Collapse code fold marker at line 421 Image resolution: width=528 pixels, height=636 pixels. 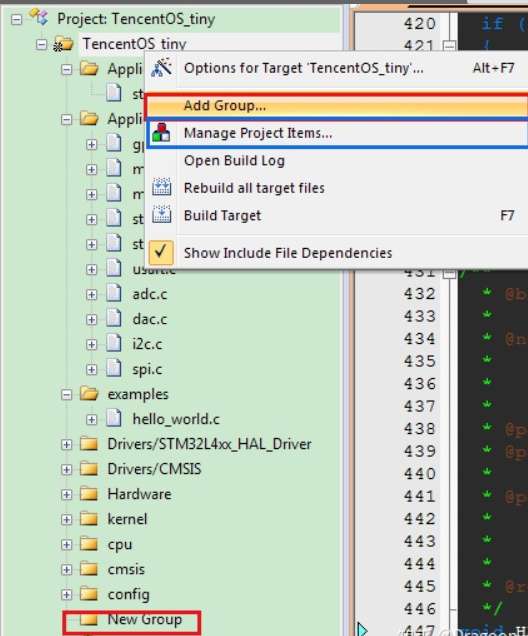(449, 45)
